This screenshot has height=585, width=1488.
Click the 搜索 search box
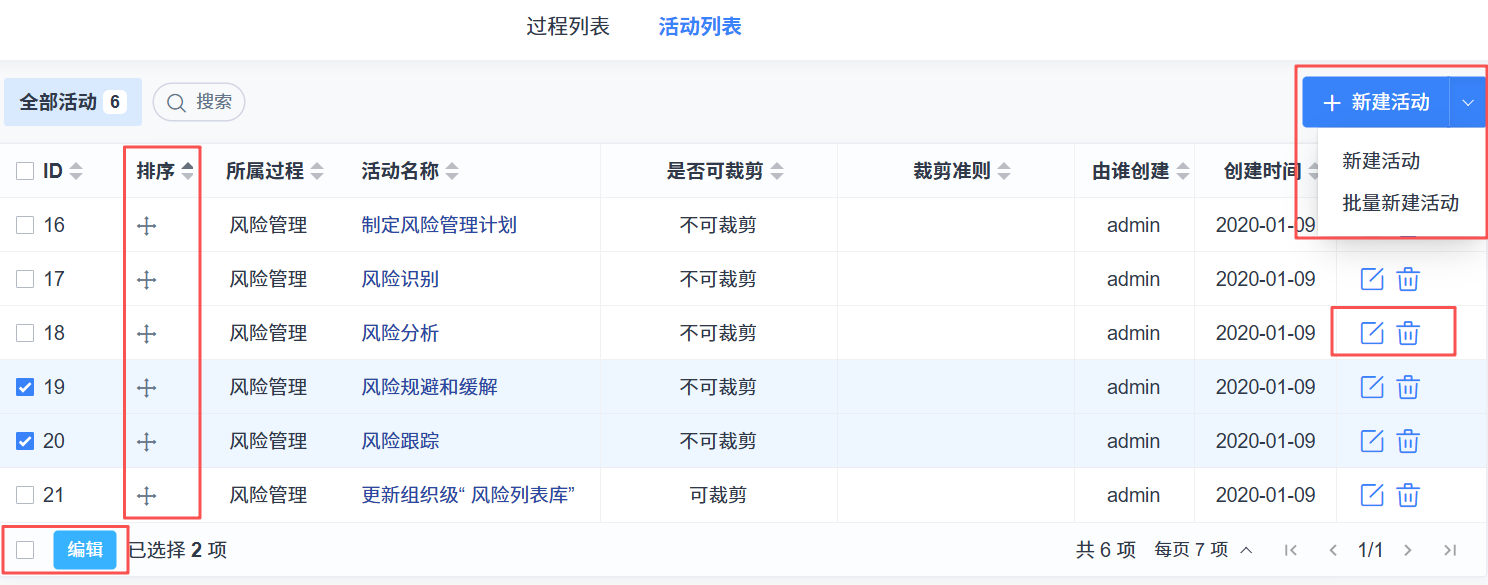tap(199, 102)
